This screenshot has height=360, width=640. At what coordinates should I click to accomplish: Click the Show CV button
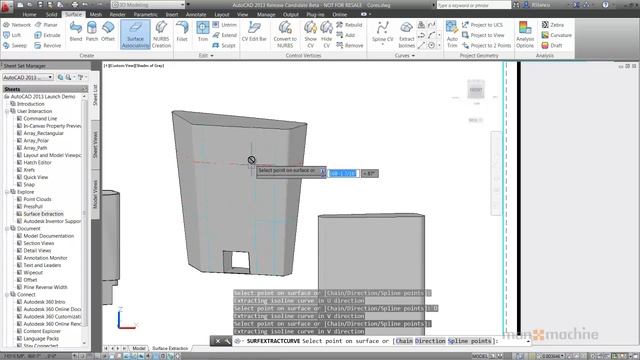tap(310, 34)
